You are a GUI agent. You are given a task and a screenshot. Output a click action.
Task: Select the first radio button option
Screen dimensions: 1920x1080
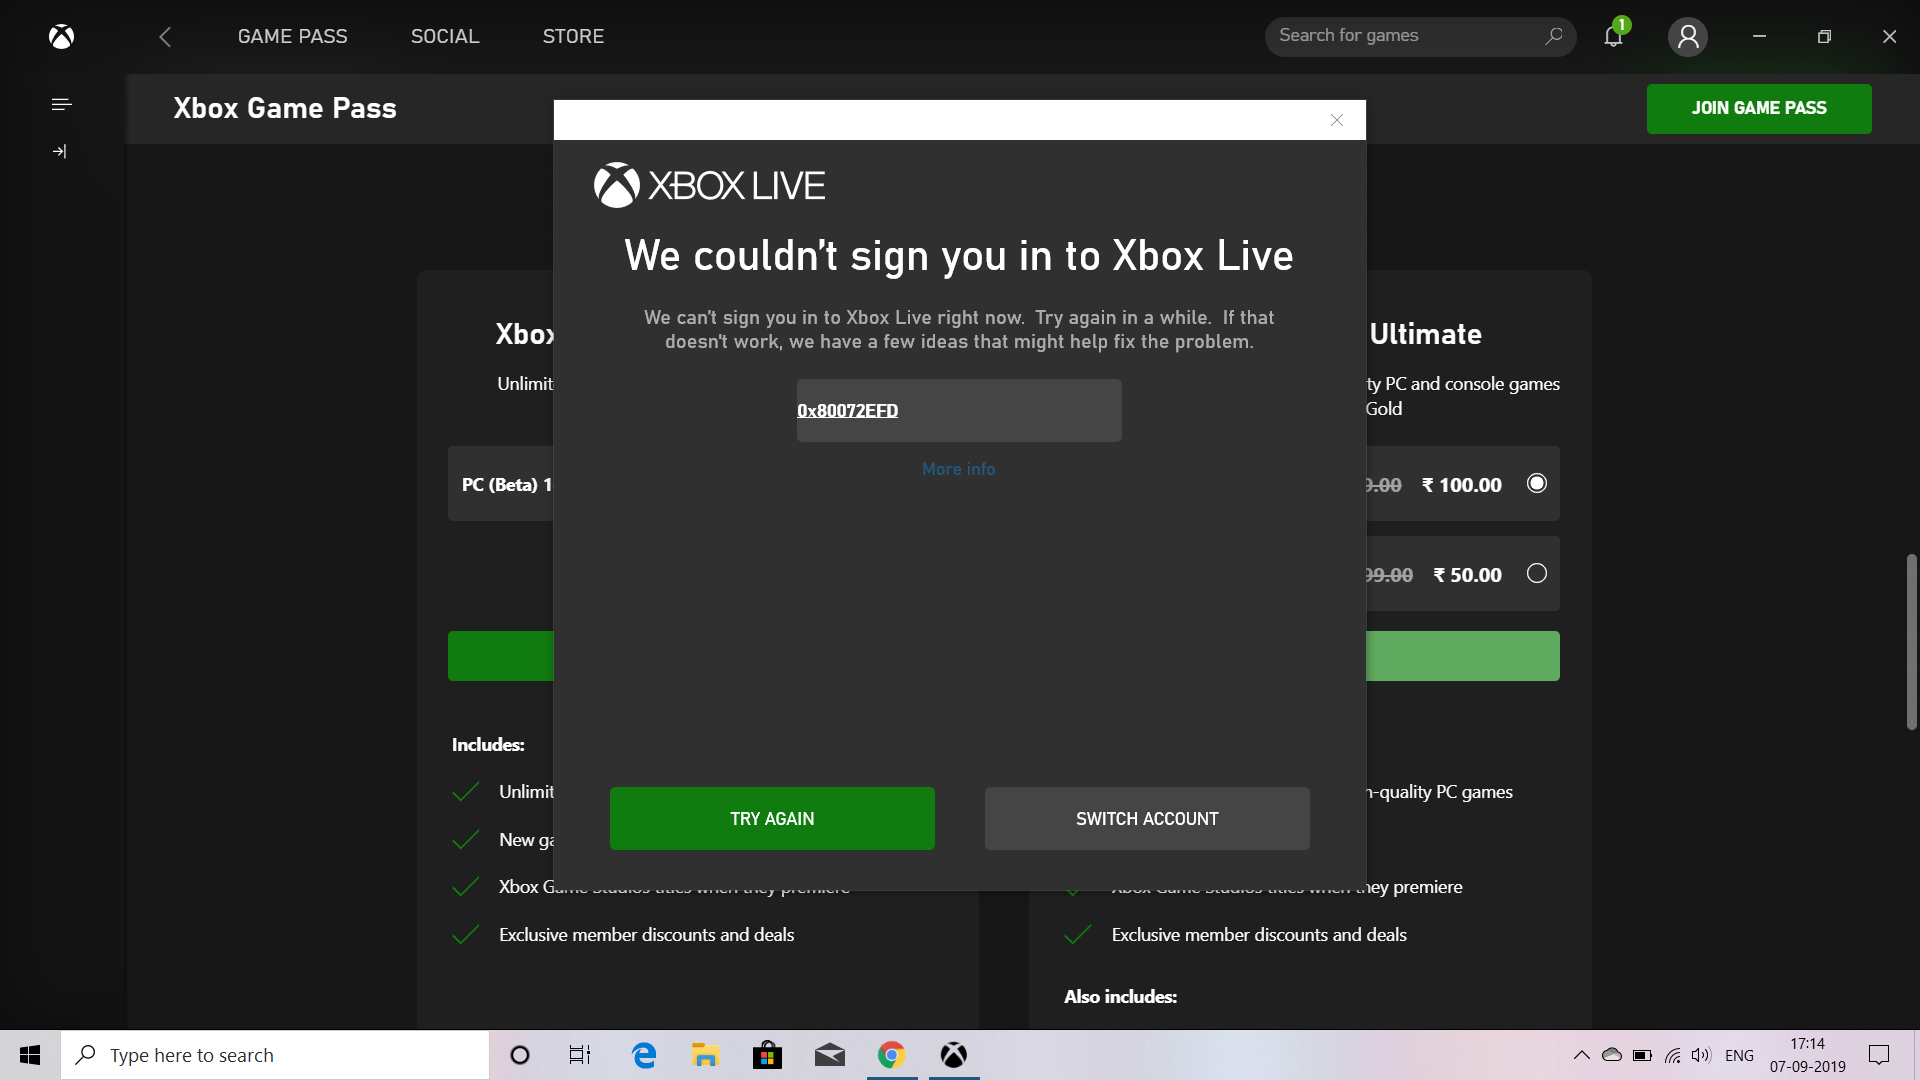click(1535, 484)
